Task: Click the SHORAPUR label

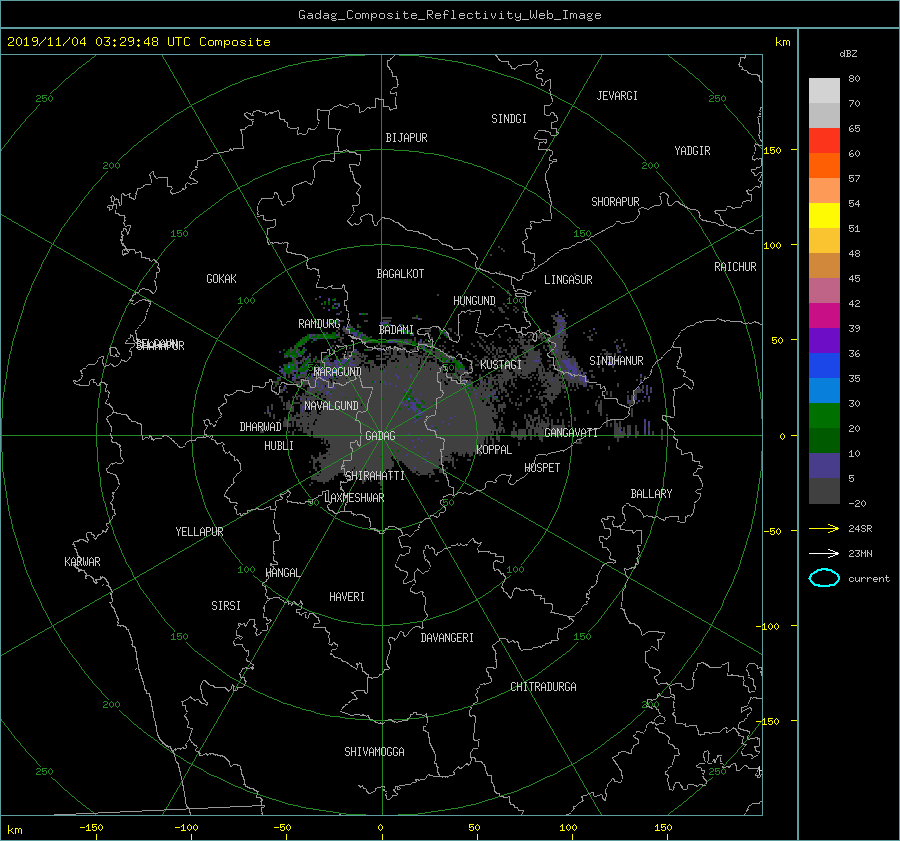Action: 615,202
